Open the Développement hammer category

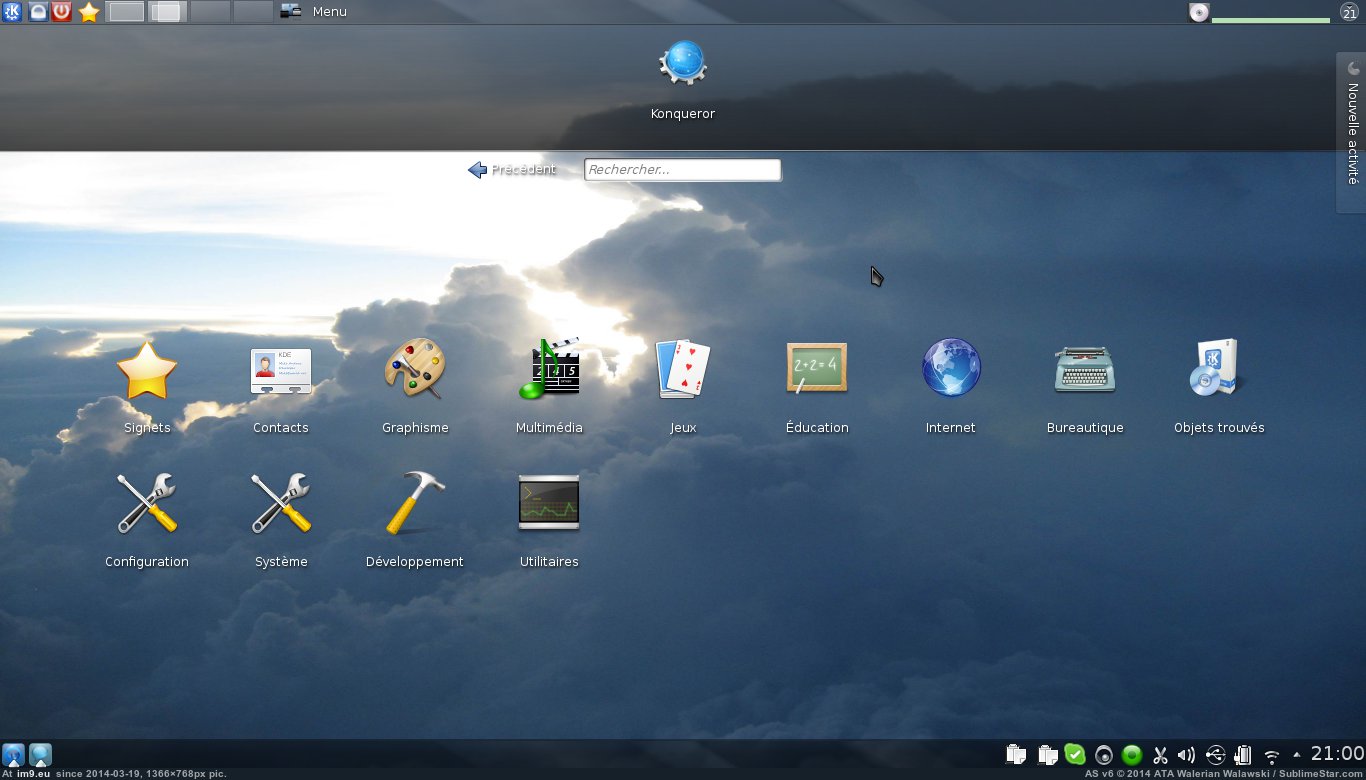coord(415,504)
